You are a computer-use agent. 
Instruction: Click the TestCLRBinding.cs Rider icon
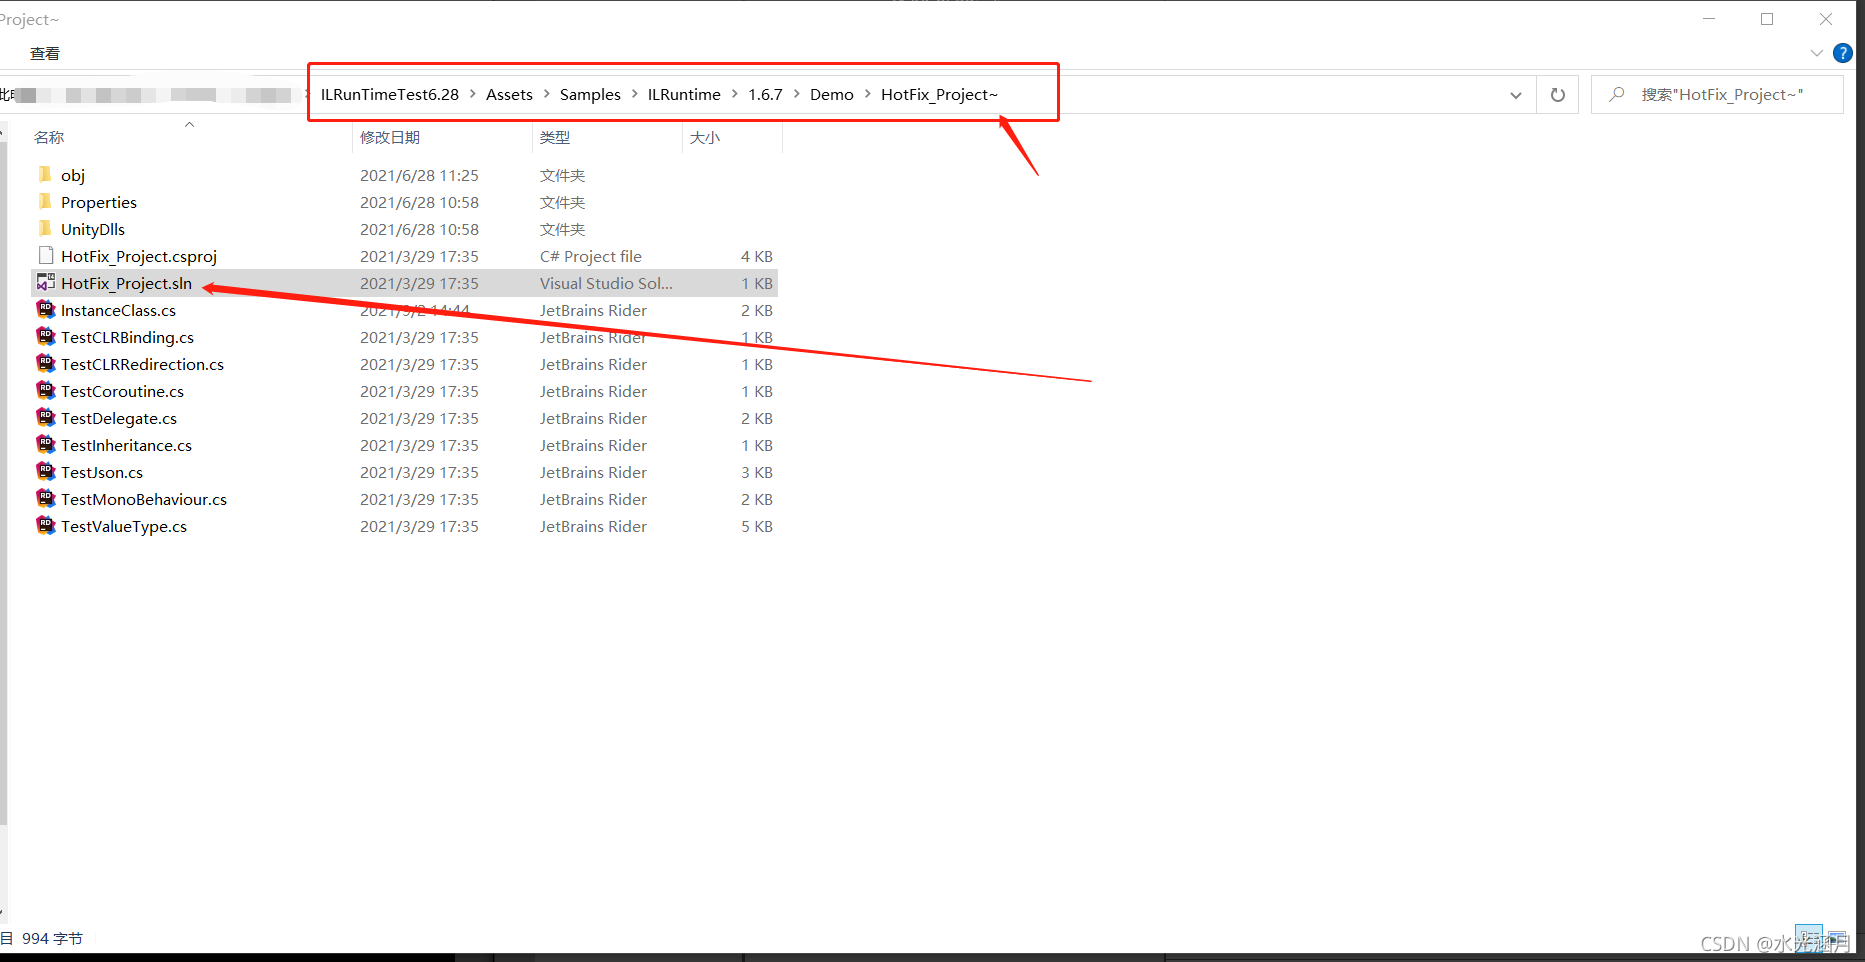45,337
